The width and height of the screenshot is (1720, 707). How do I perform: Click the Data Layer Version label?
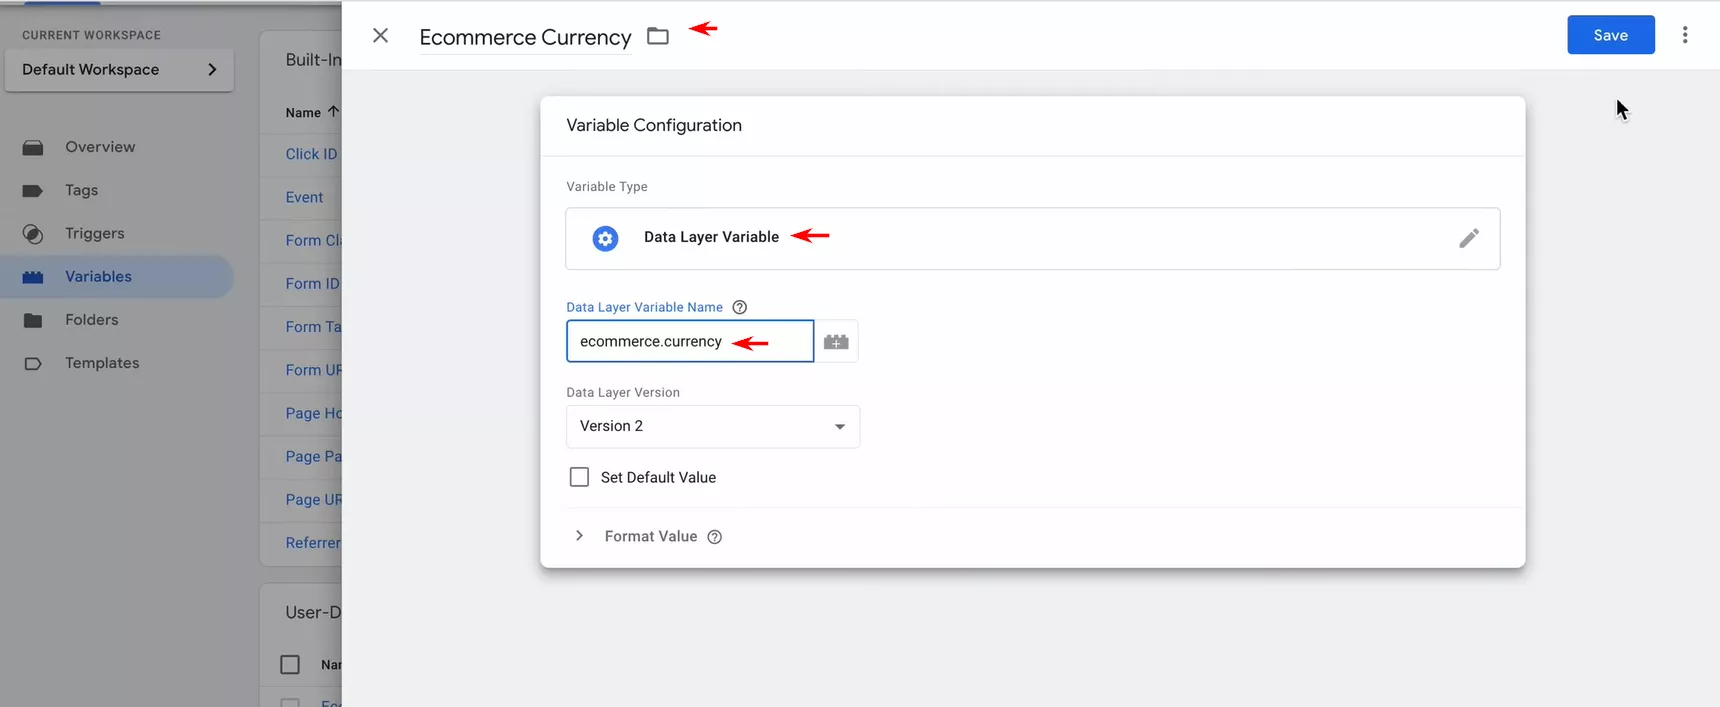(x=623, y=393)
